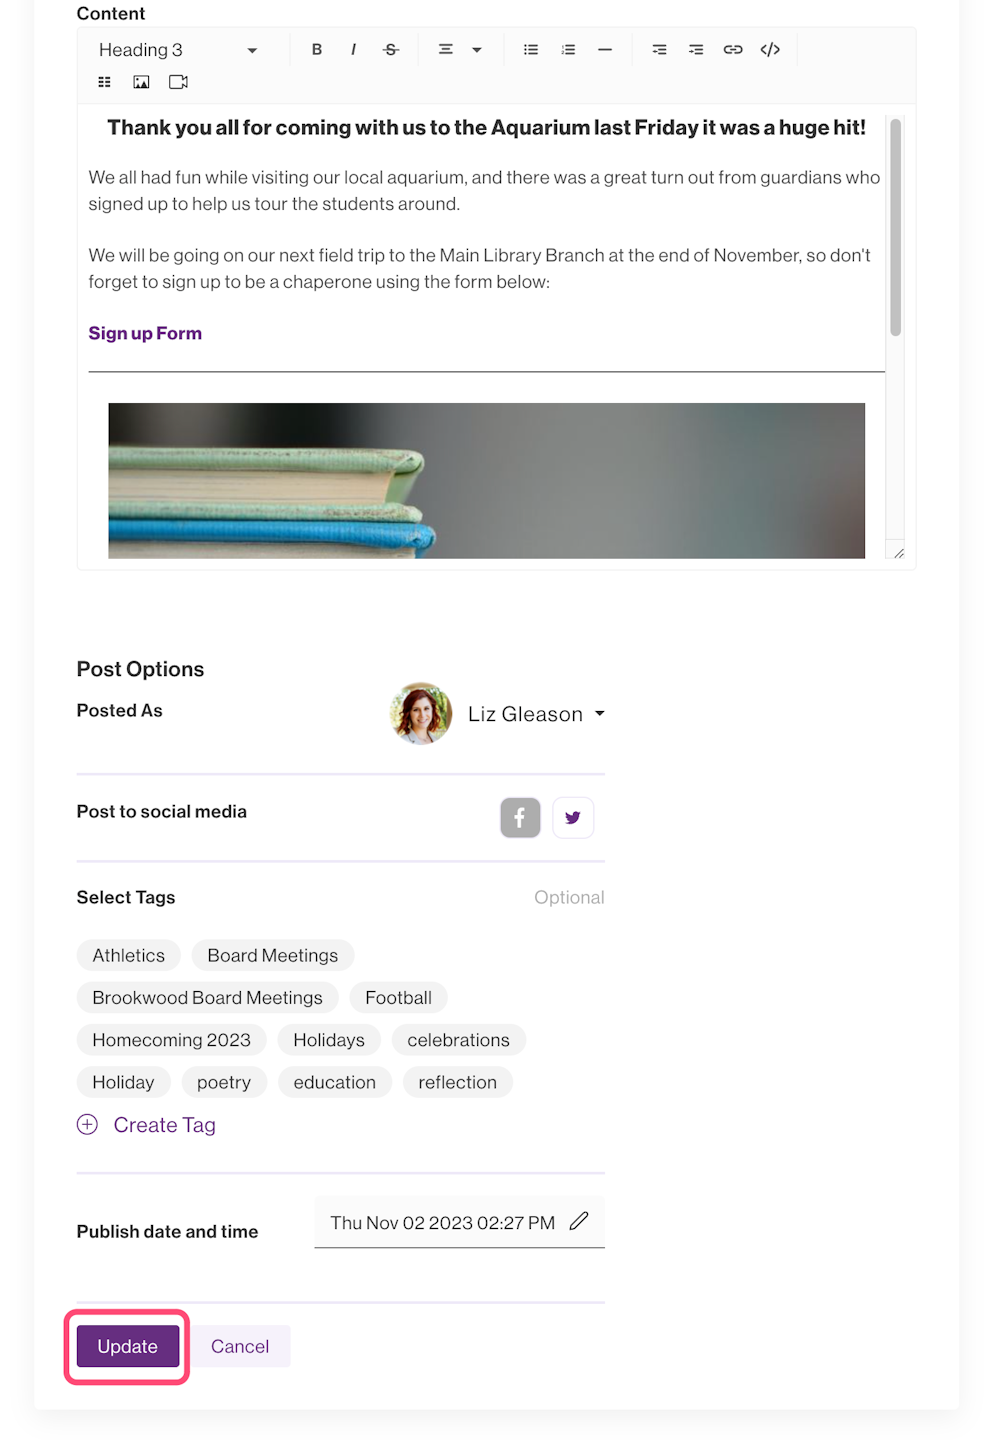Open the code view icon
Image resolution: width=1000 pixels, height=1440 pixels.
point(770,50)
